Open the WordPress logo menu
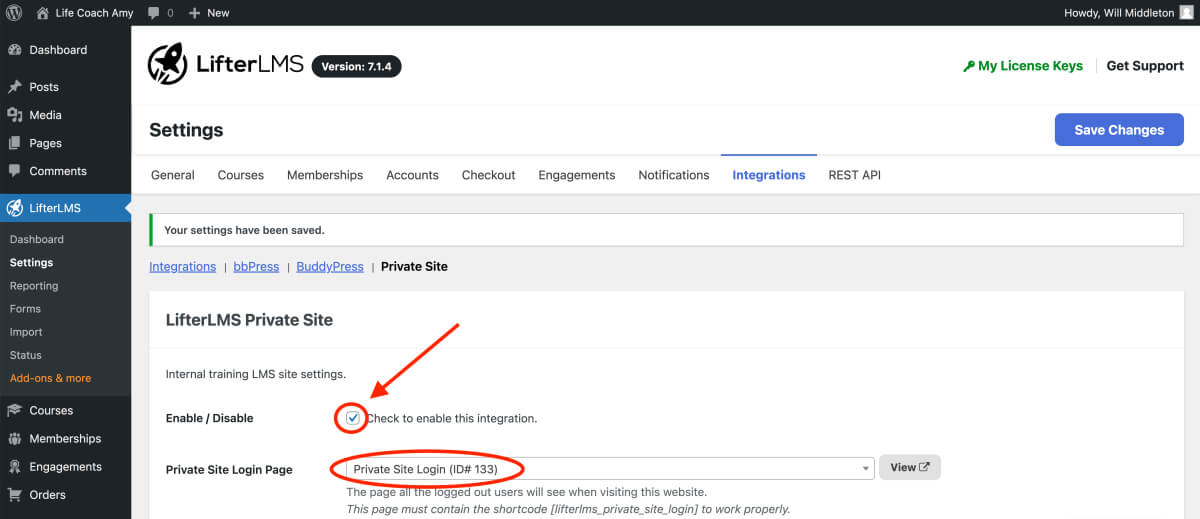This screenshot has height=519, width=1200. click(14, 13)
